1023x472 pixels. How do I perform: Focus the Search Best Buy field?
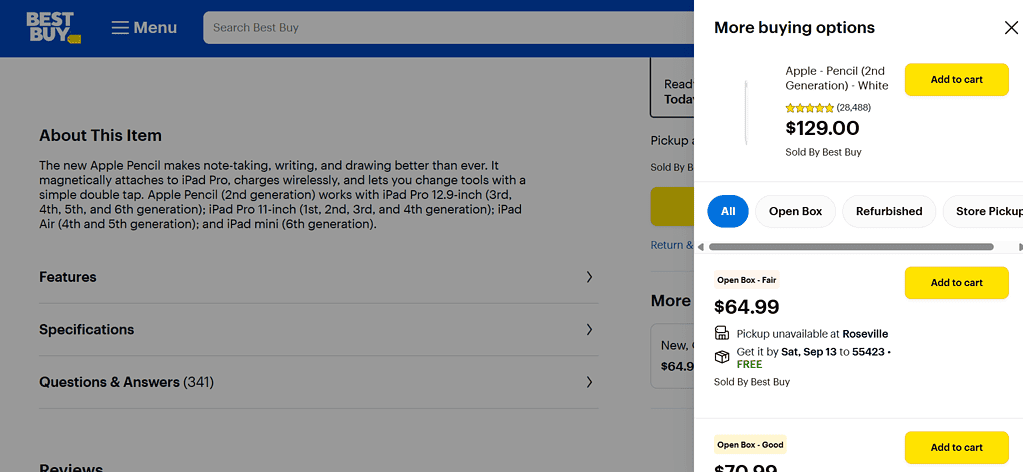pyautogui.click(x=449, y=27)
